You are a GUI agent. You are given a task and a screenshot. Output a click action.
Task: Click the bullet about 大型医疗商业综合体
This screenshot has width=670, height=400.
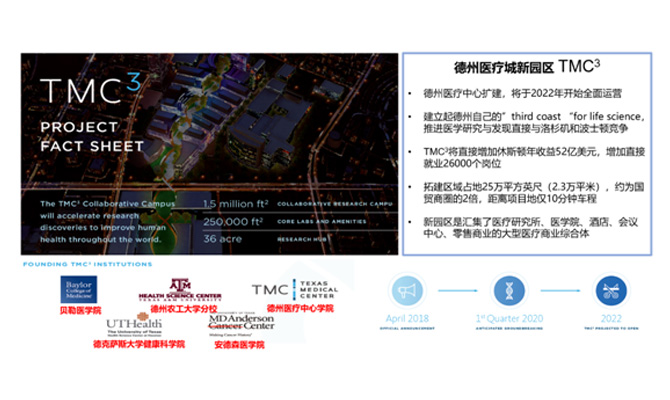click(530, 227)
